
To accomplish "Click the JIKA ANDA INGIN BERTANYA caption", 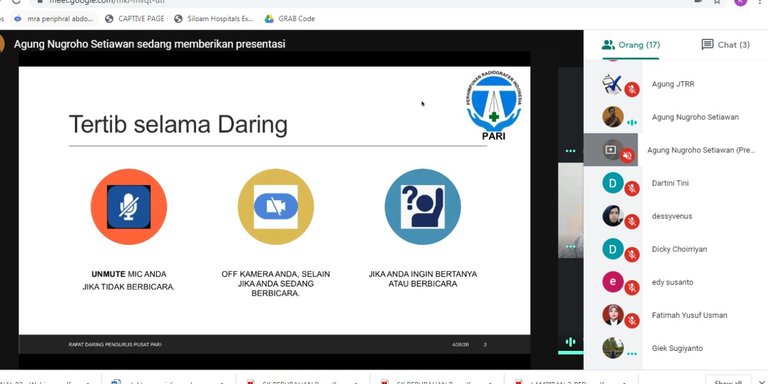I will (x=423, y=279).
